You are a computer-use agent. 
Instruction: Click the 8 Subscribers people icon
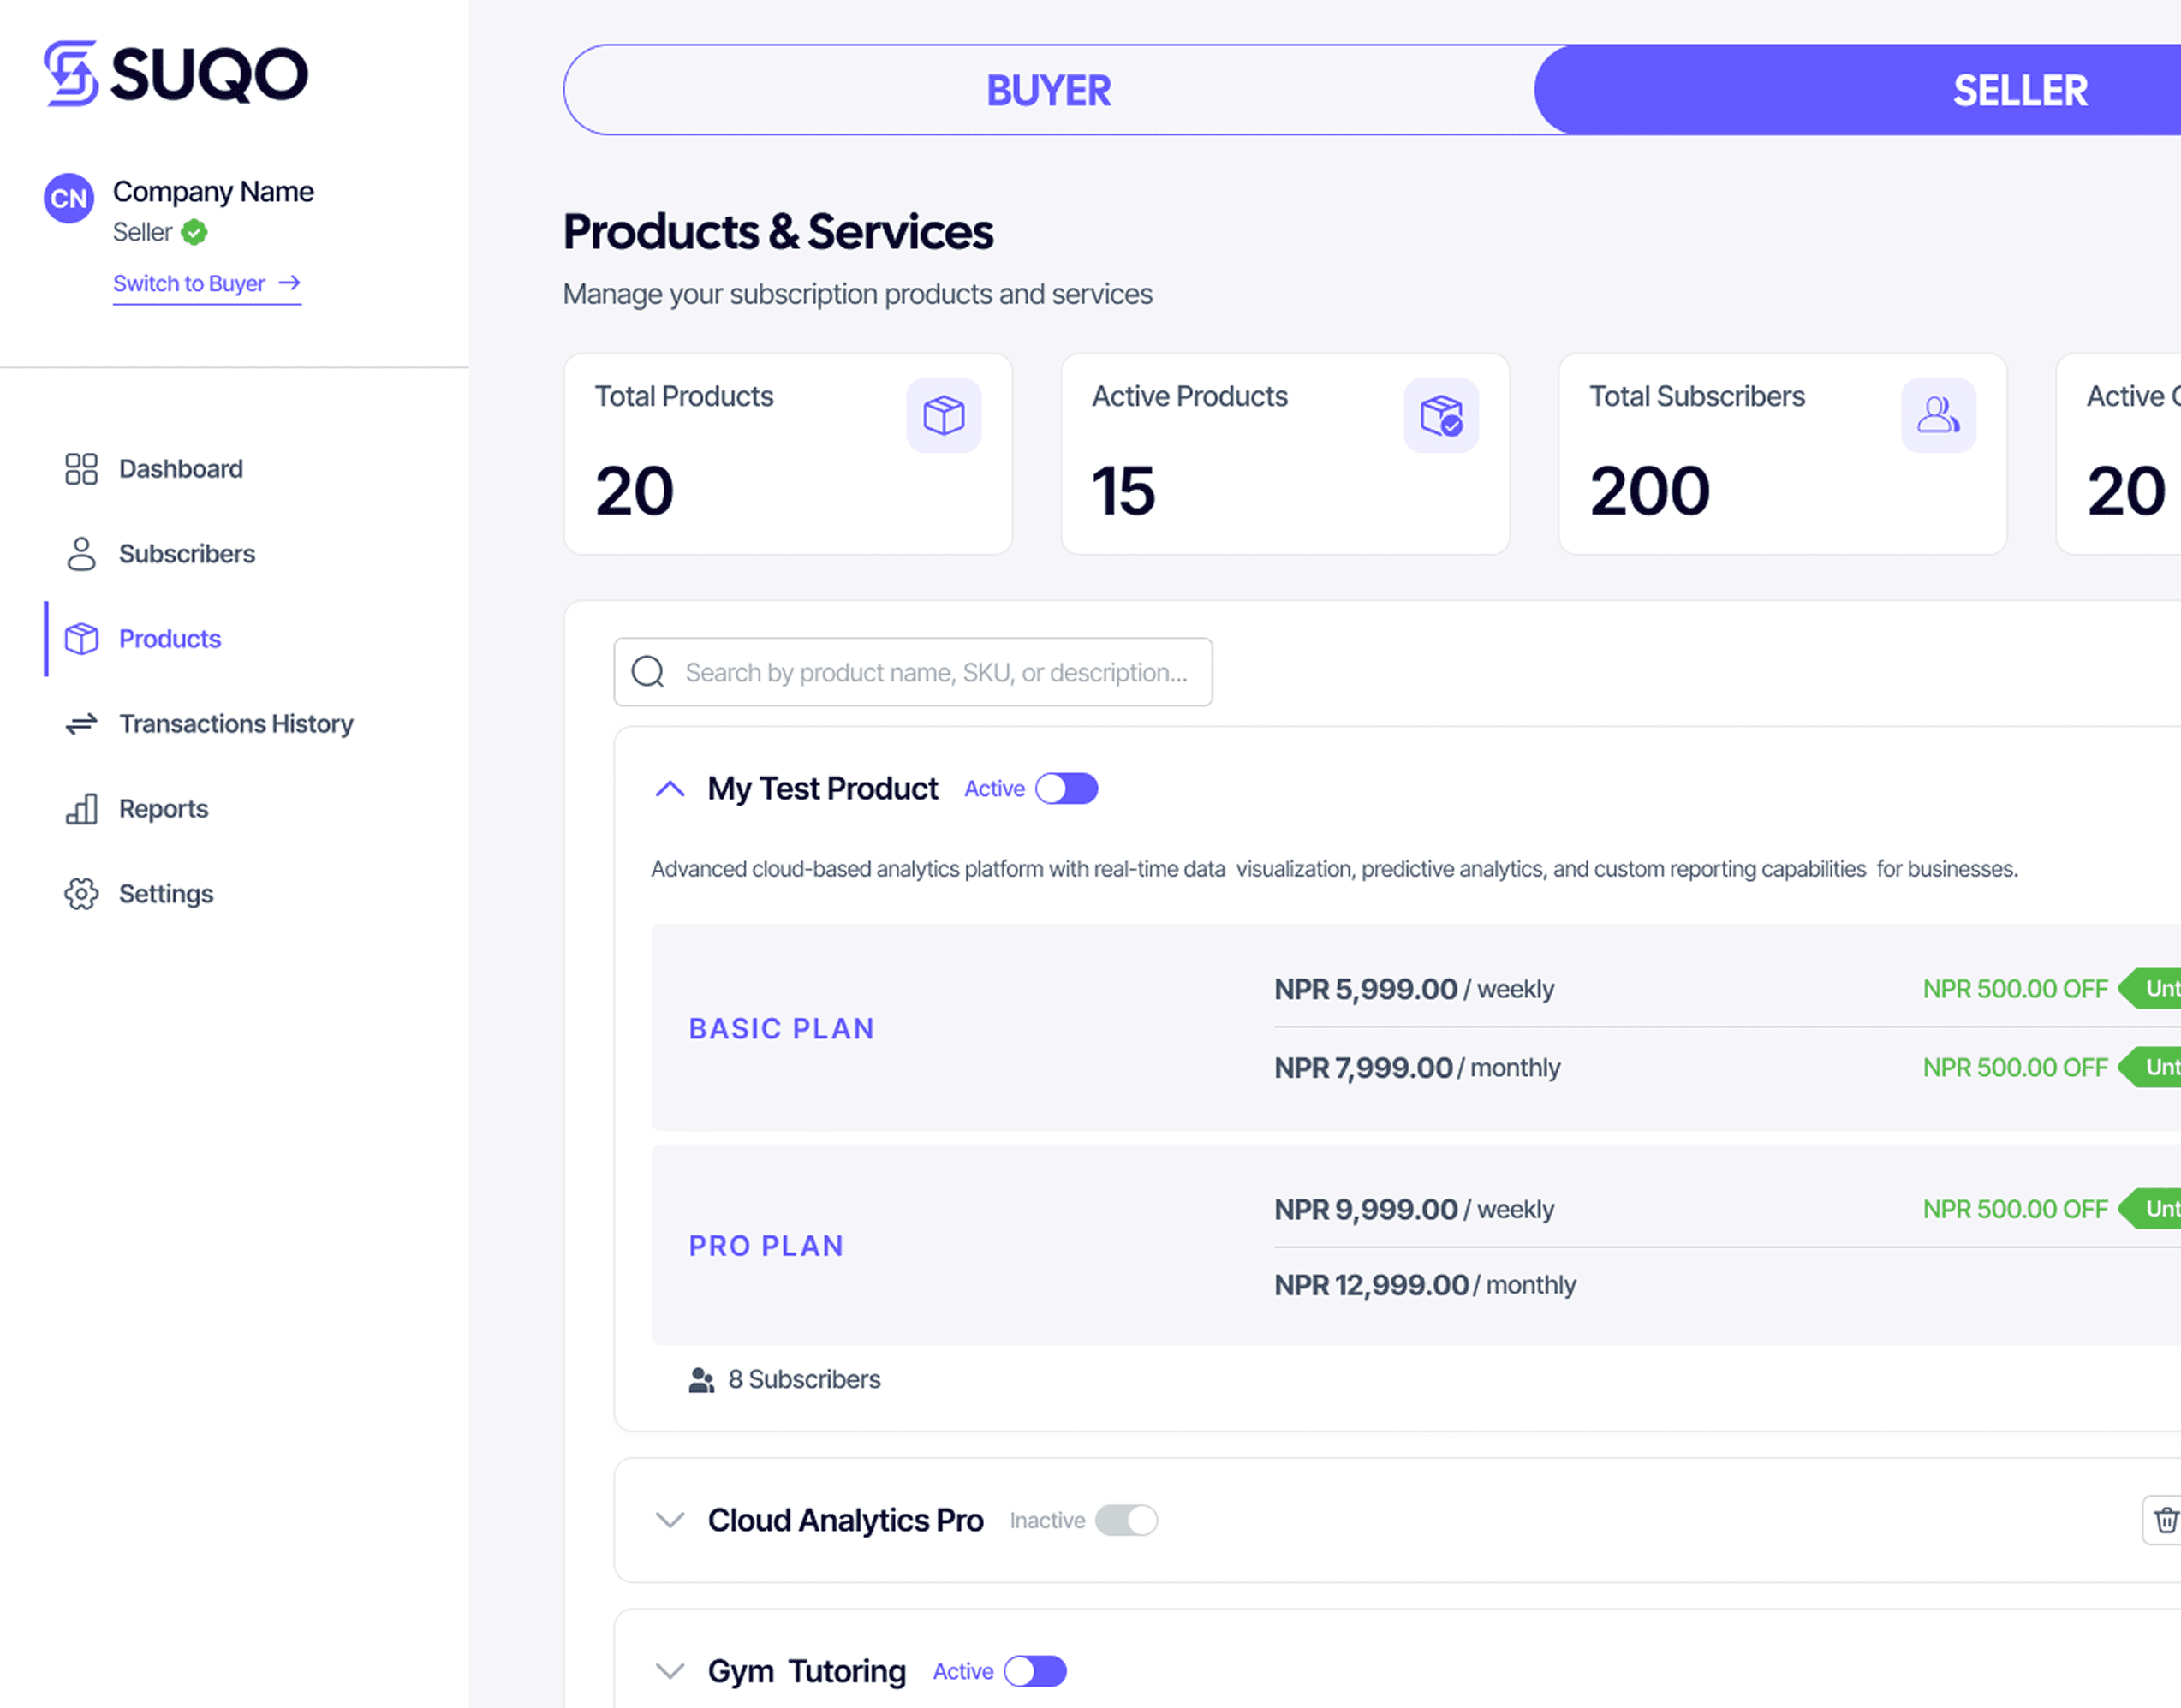[x=702, y=1380]
